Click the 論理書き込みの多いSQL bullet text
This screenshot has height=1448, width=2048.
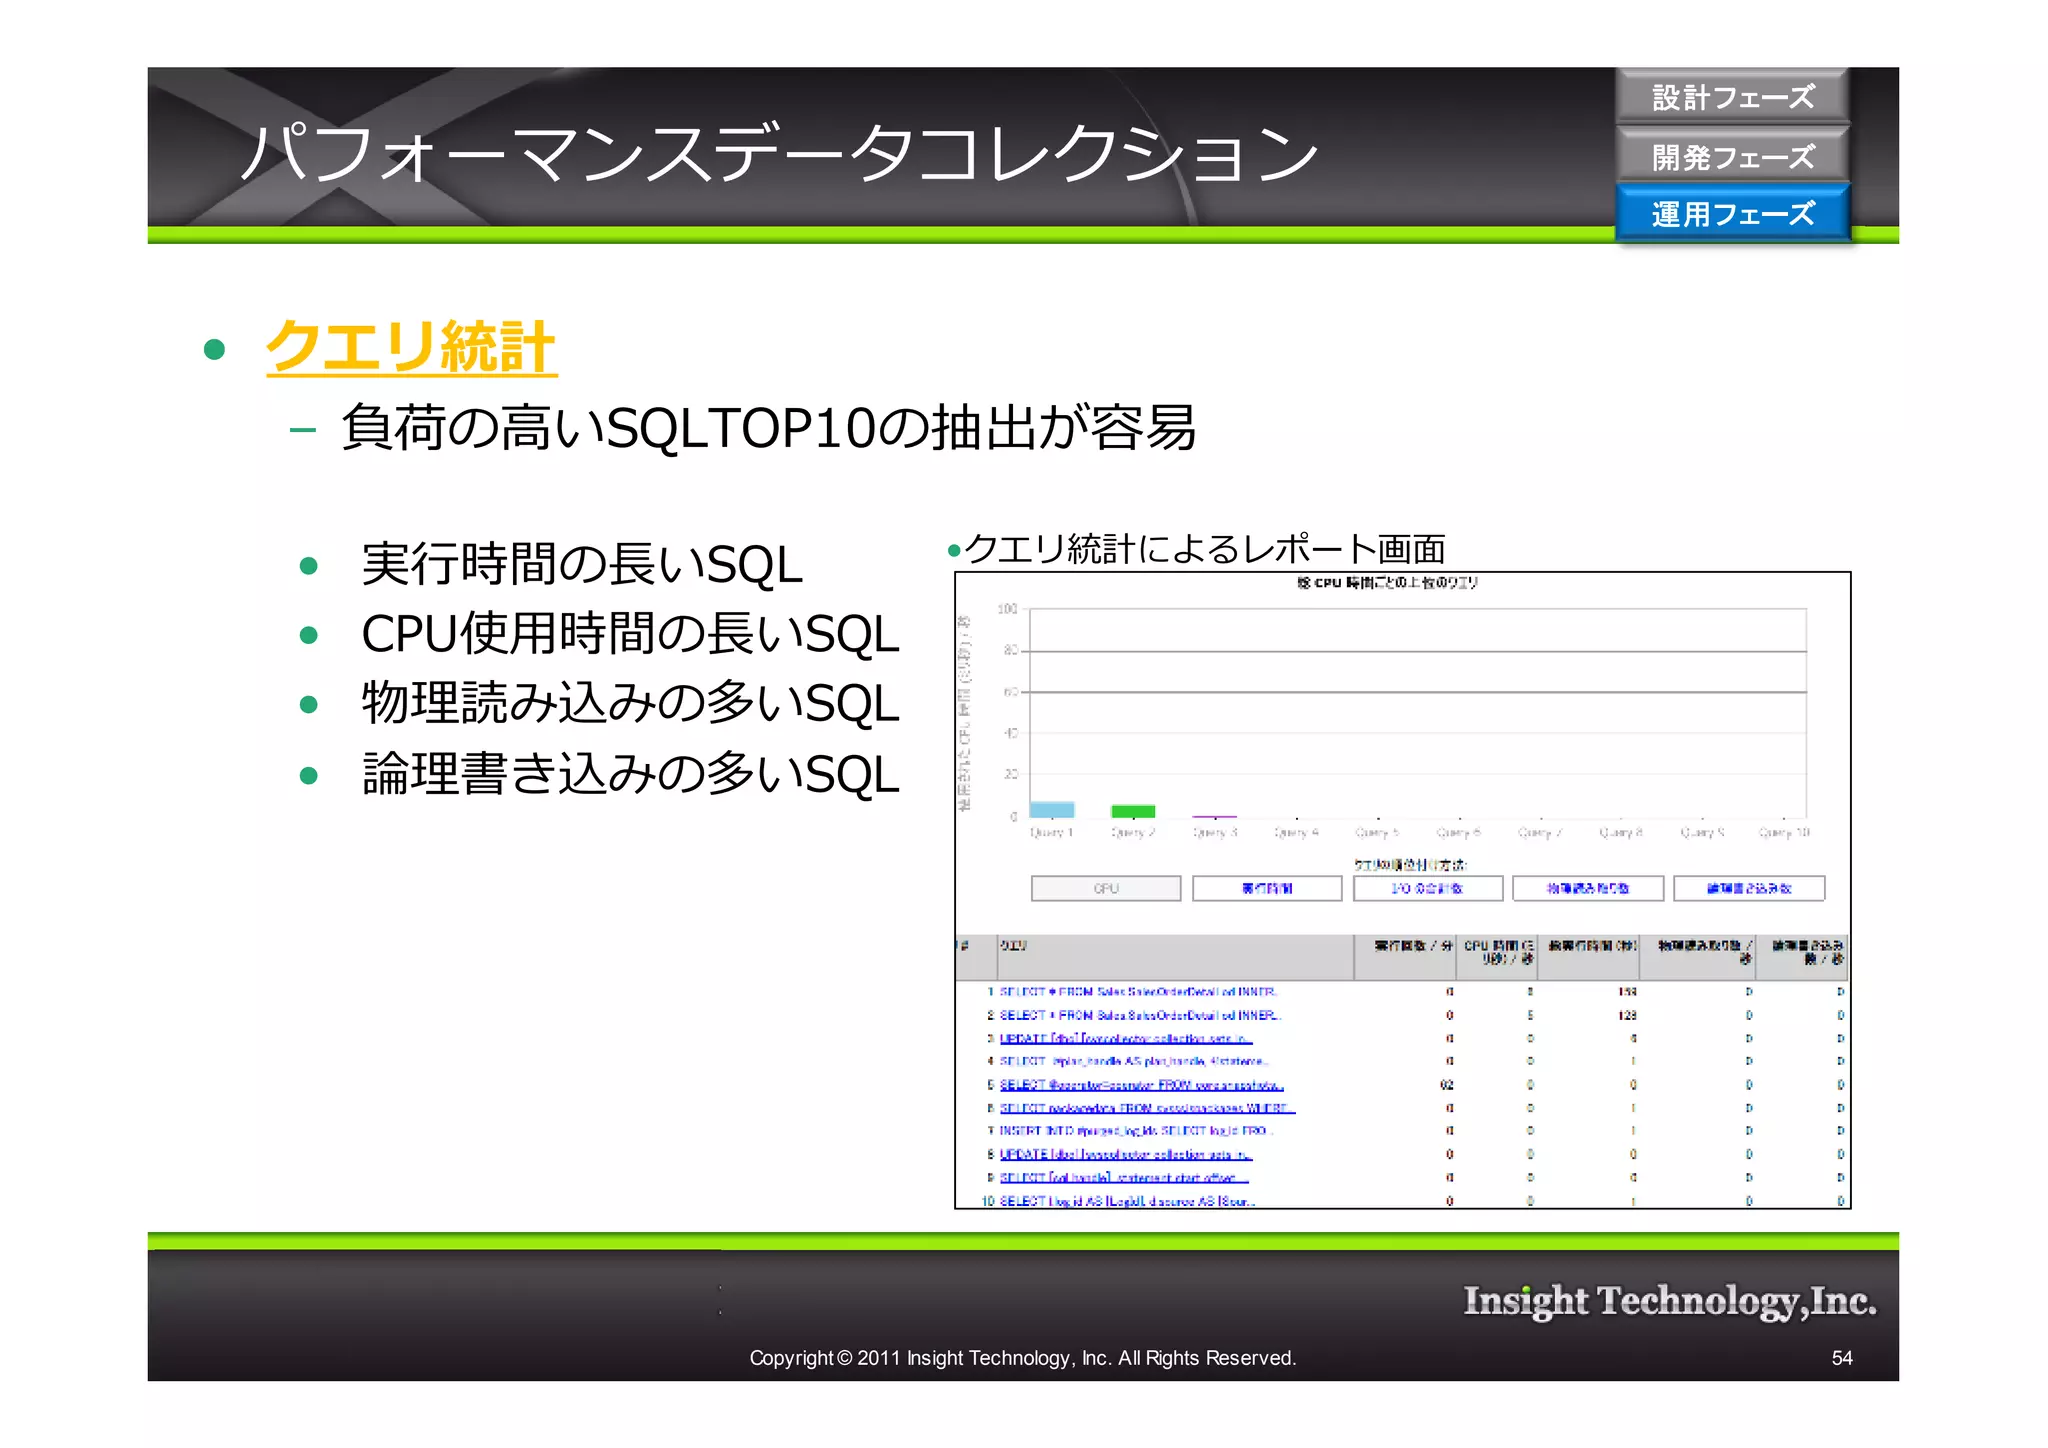click(630, 774)
